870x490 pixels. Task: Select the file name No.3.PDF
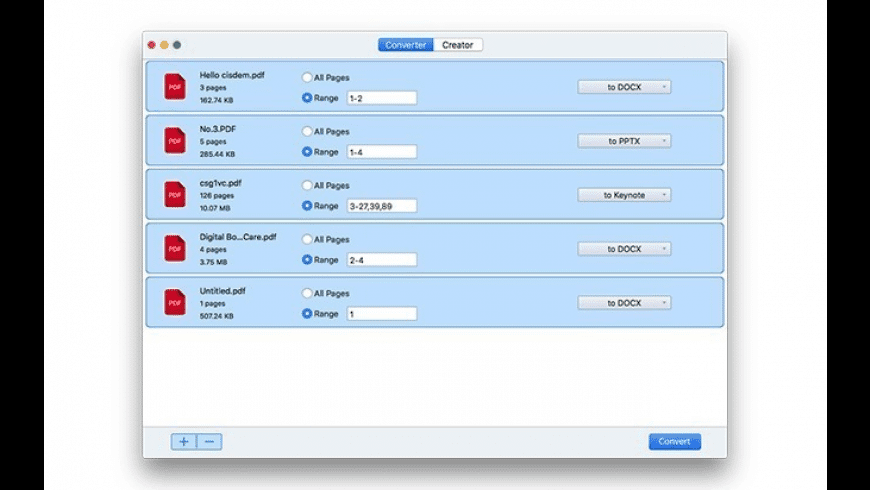(218, 129)
